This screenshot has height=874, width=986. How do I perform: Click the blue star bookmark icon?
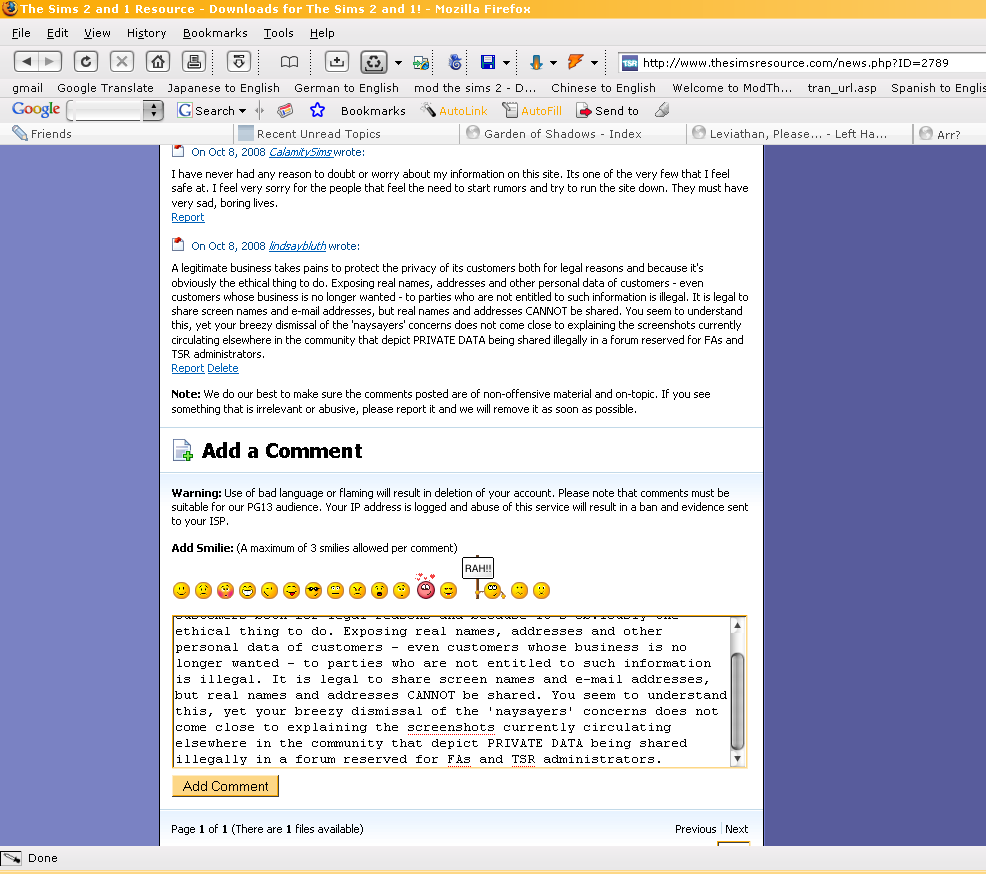coord(317,111)
